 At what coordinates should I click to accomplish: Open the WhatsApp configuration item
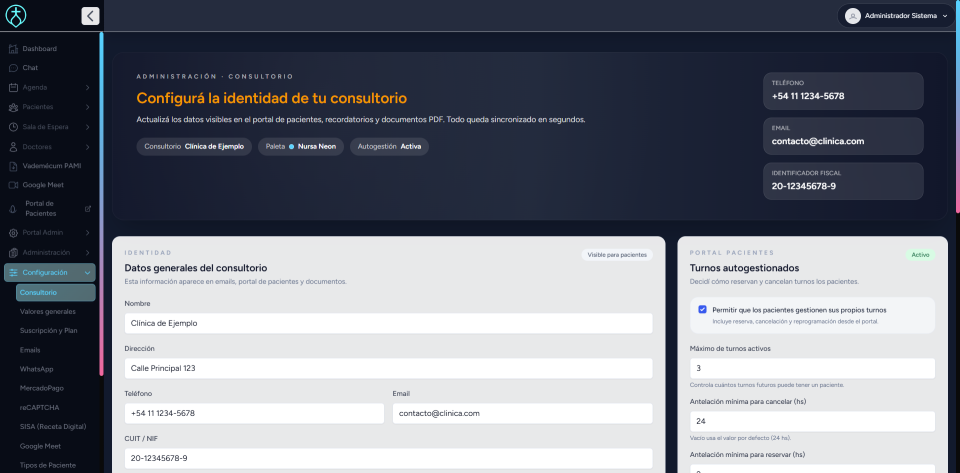[x=37, y=369]
